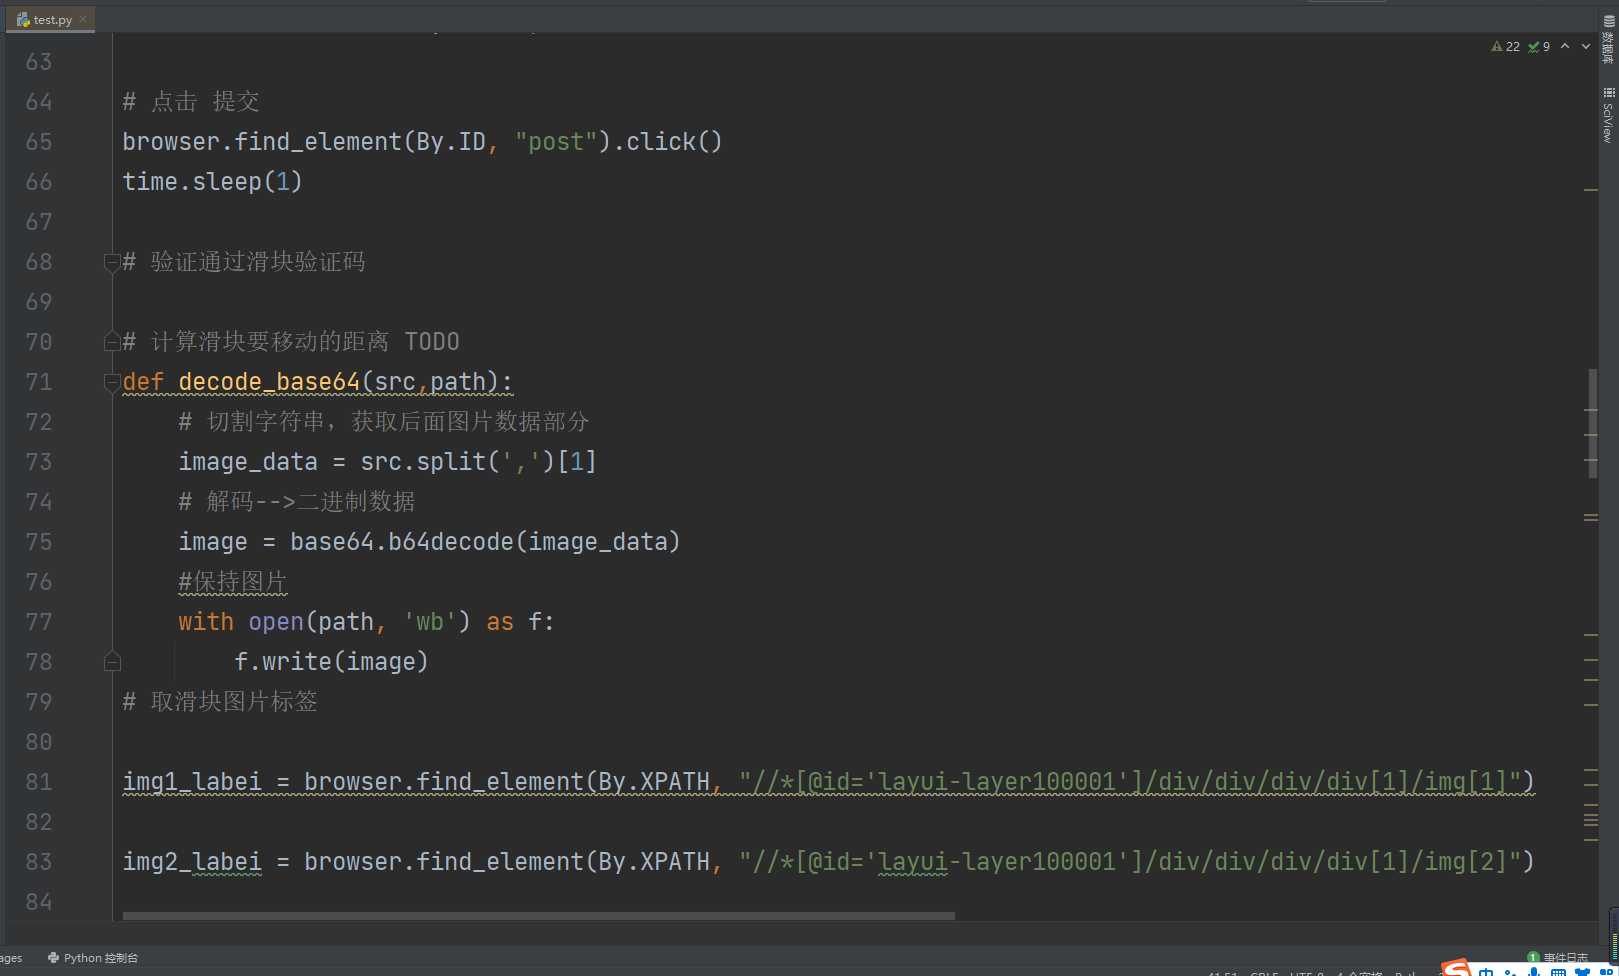This screenshot has height=976, width=1619.
Task: Close the test.py tab
Action: pos(83,19)
